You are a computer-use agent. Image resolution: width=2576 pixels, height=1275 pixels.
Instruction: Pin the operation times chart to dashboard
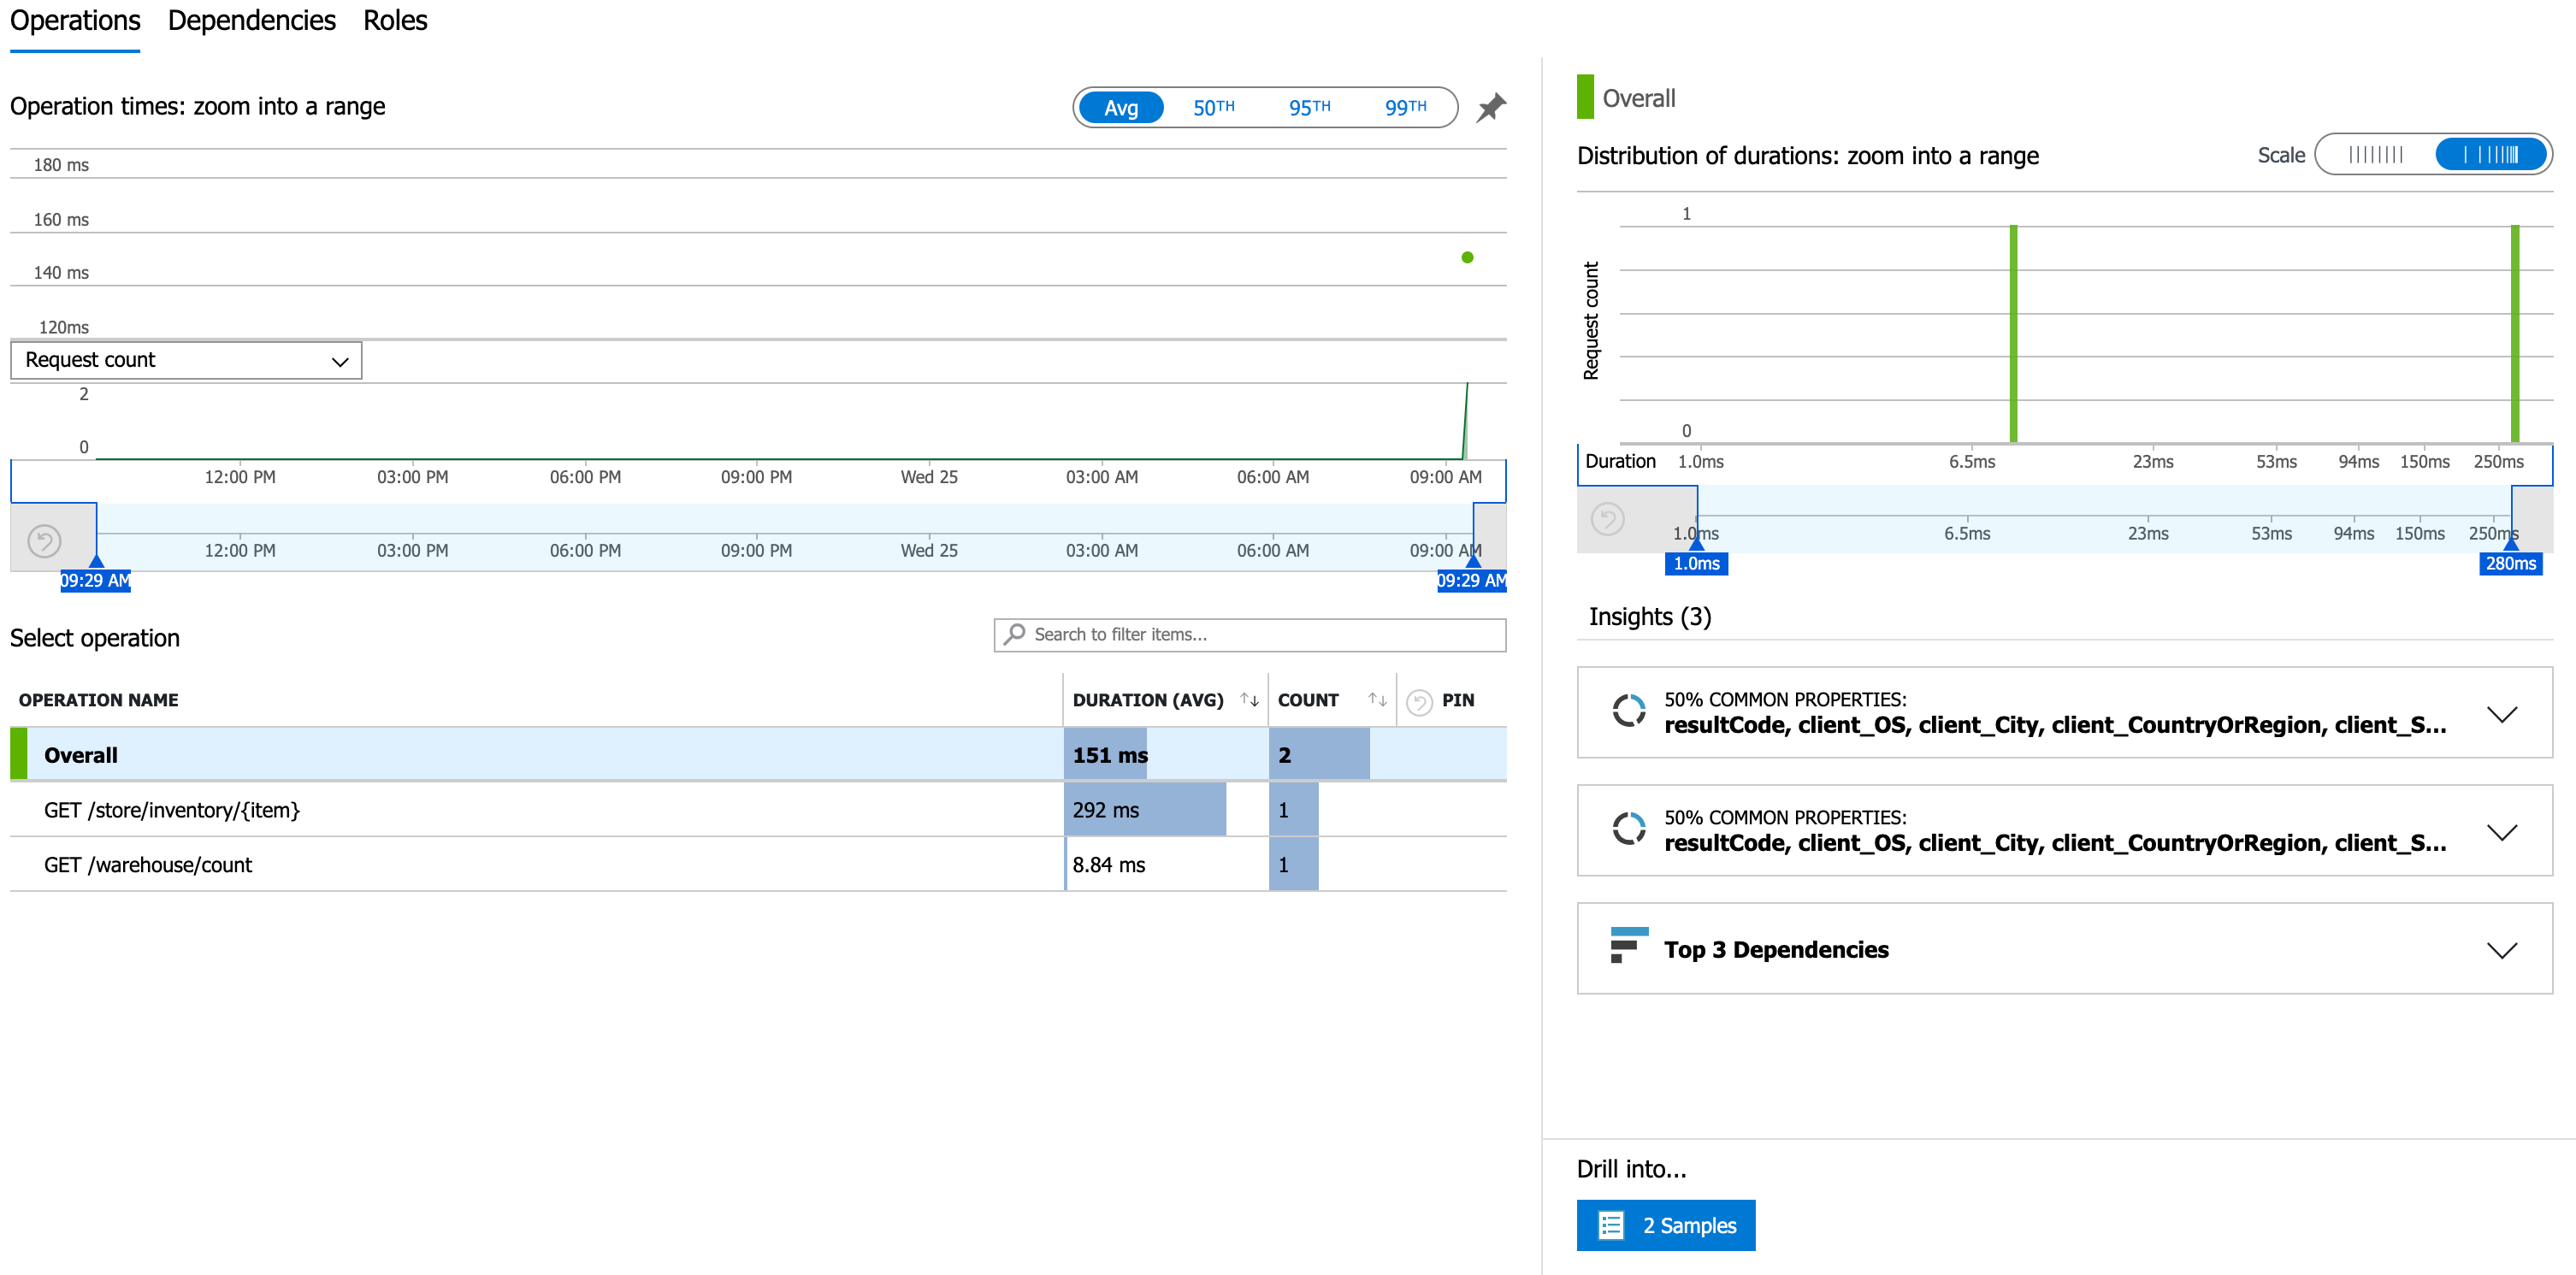click(1490, 107)
